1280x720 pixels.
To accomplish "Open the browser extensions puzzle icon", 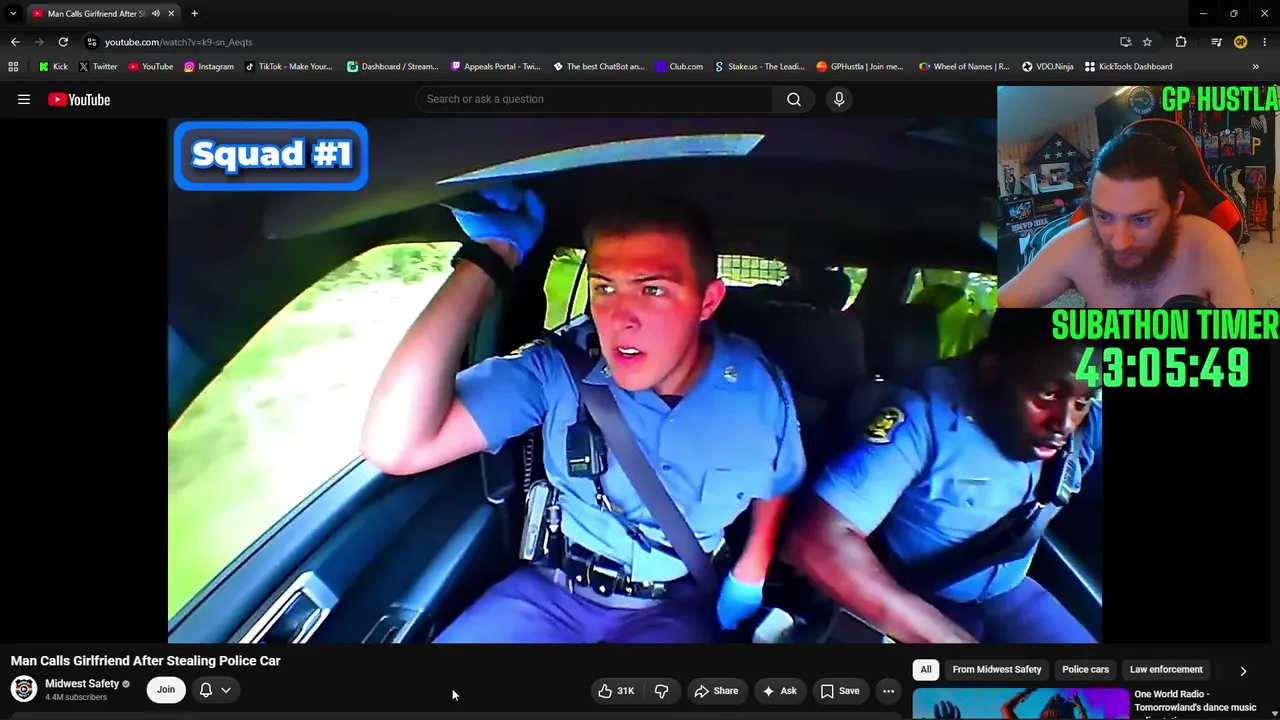I will (x=1181, y=42).
